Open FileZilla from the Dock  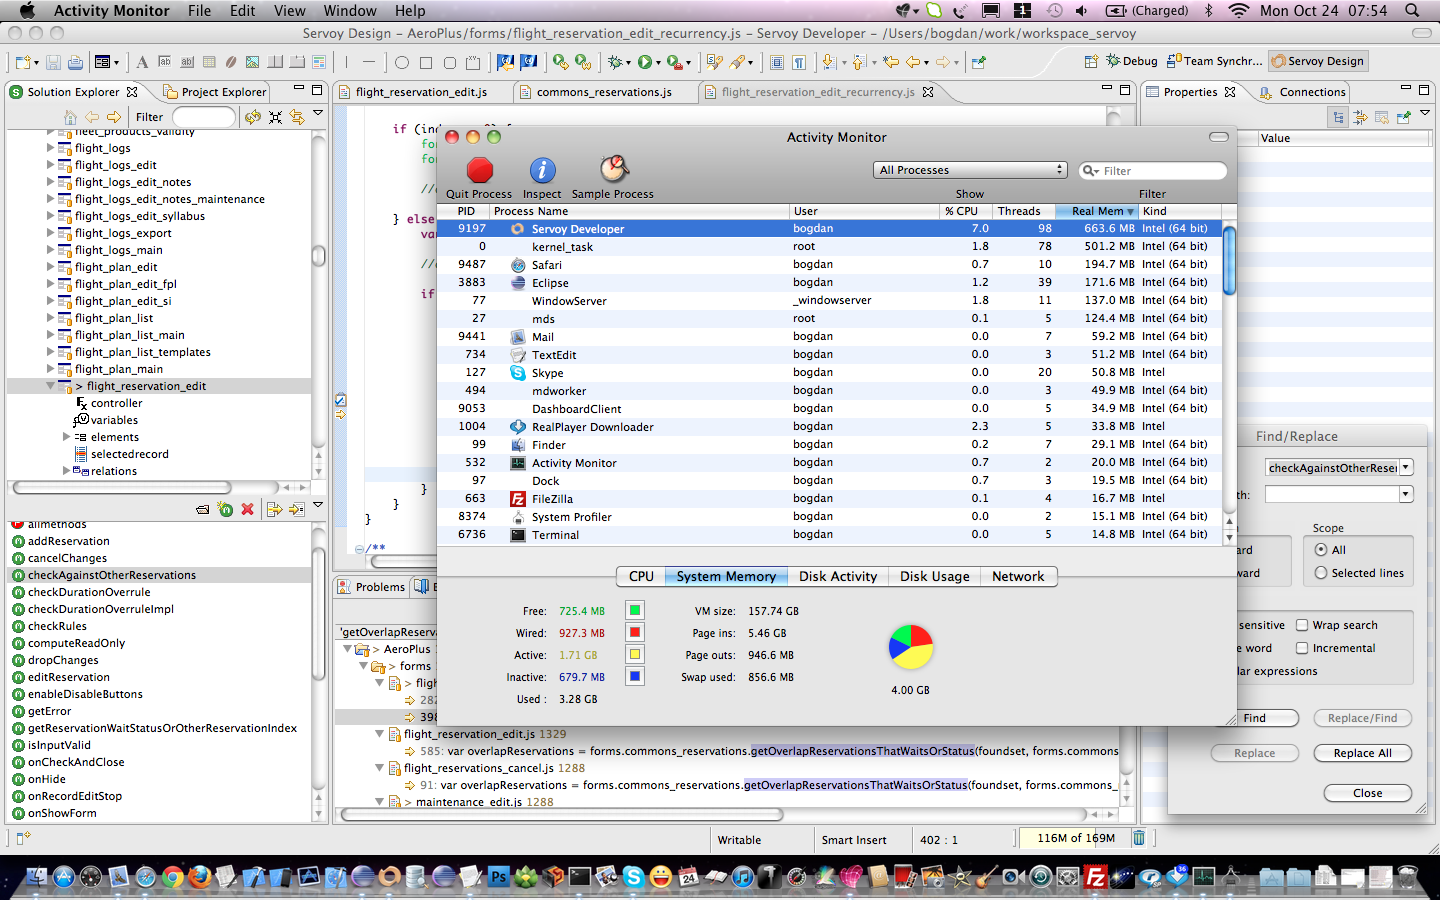(1096, 878)
